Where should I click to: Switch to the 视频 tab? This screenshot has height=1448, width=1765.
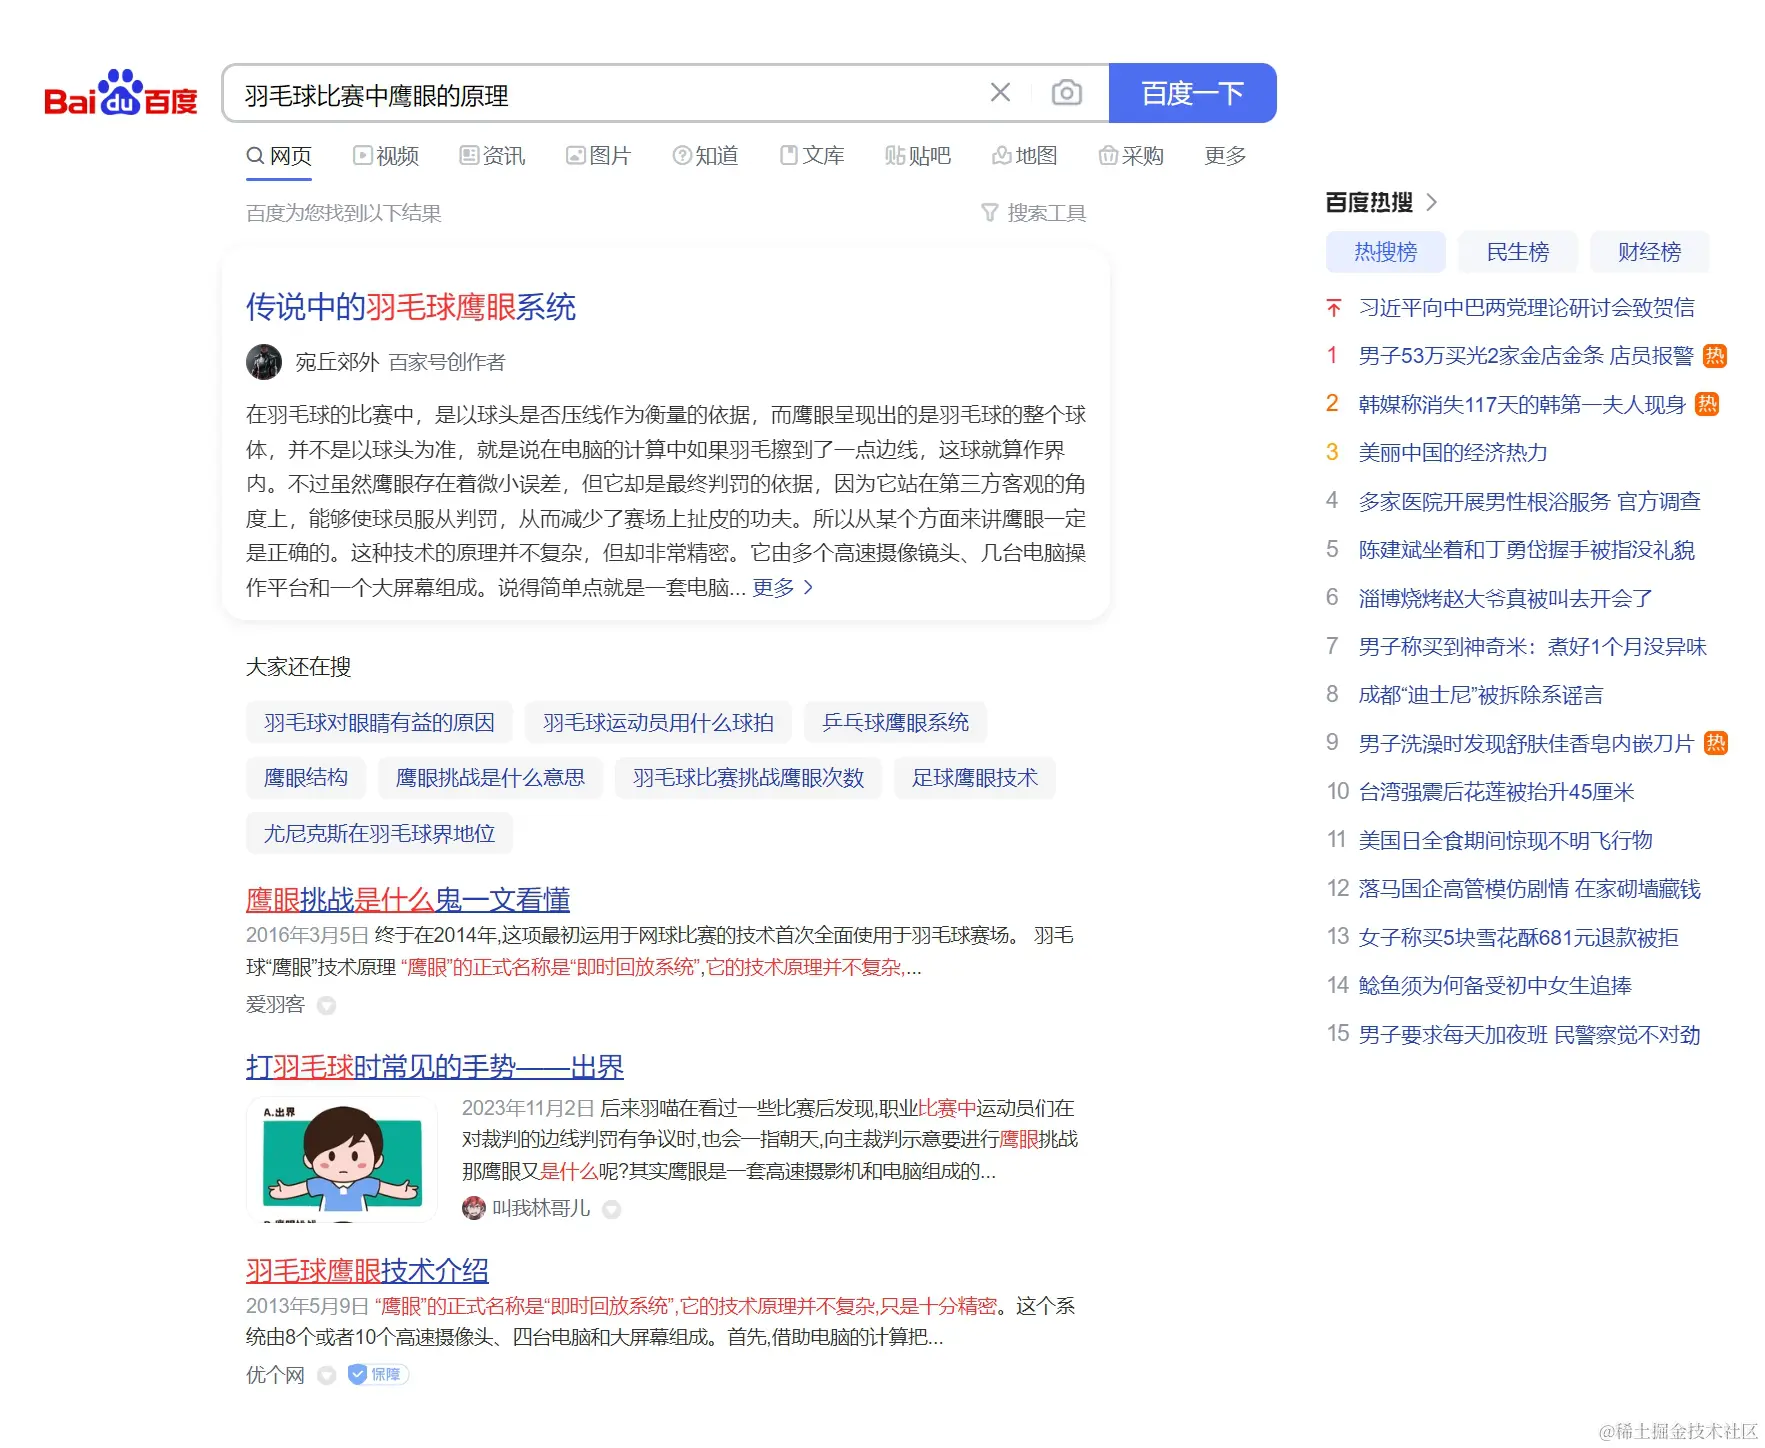(386, 156)
